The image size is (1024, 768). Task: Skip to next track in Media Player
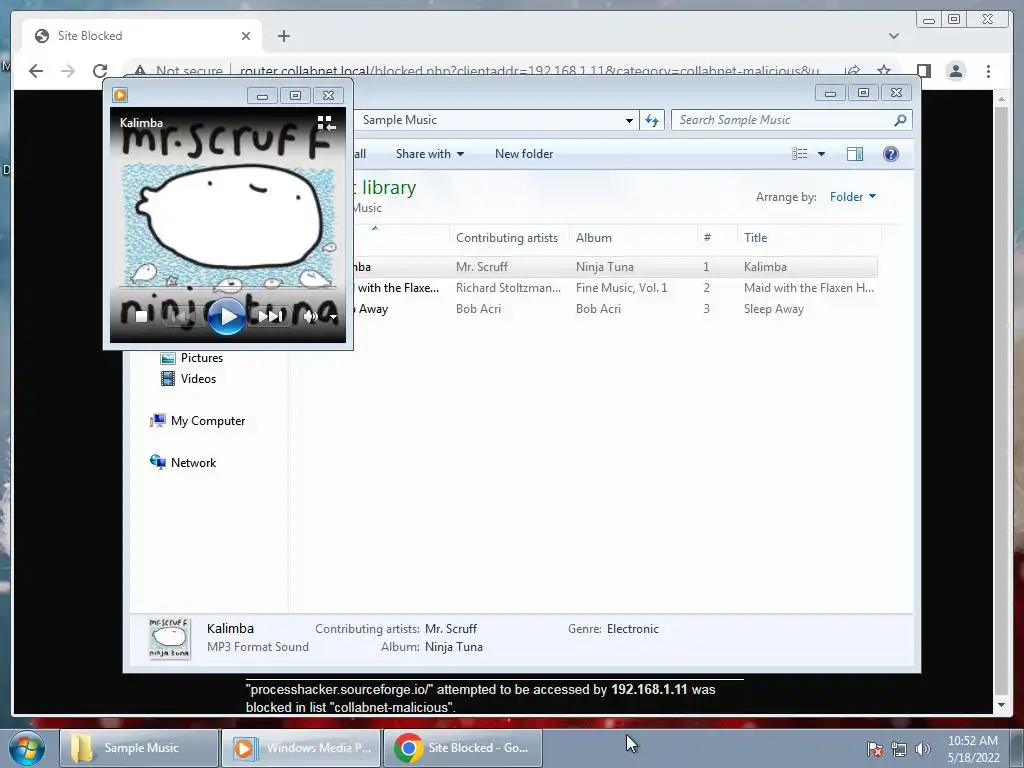click(270, 317)
